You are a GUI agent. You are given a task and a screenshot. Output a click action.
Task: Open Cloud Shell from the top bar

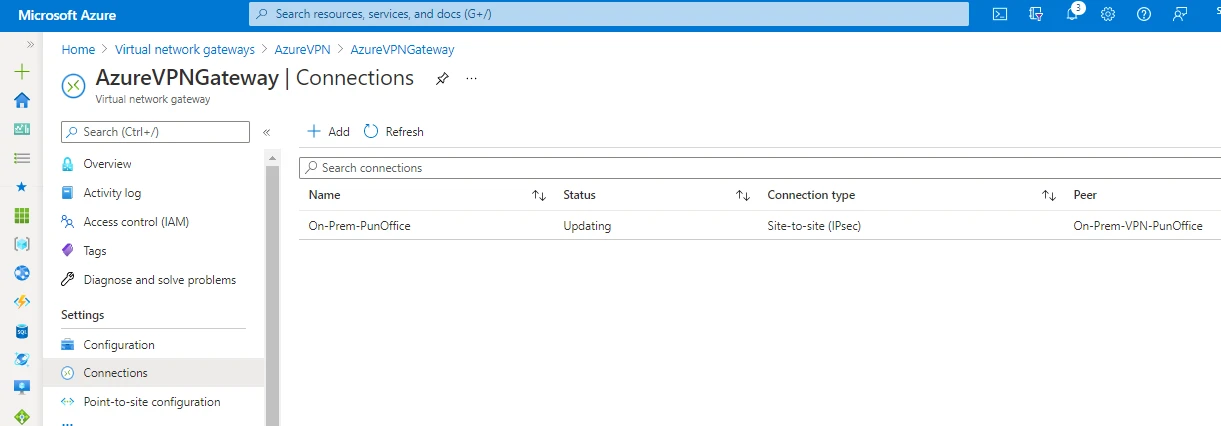pos(999,14)
